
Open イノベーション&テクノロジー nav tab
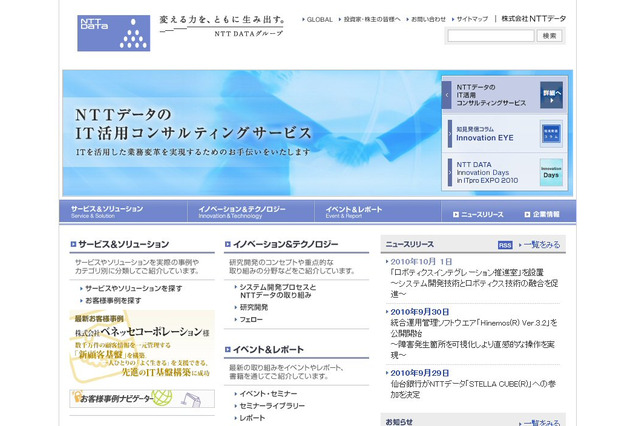[251, 211]
